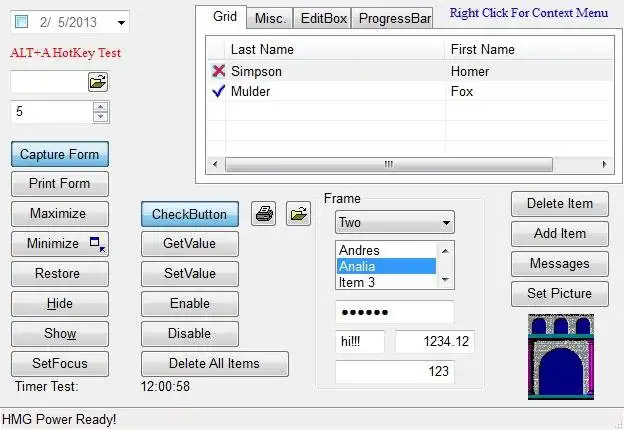Viewport: 624px width, 430px height.
Task: Click the blue checkmark on Mulder row
Action: click(218, 91)
